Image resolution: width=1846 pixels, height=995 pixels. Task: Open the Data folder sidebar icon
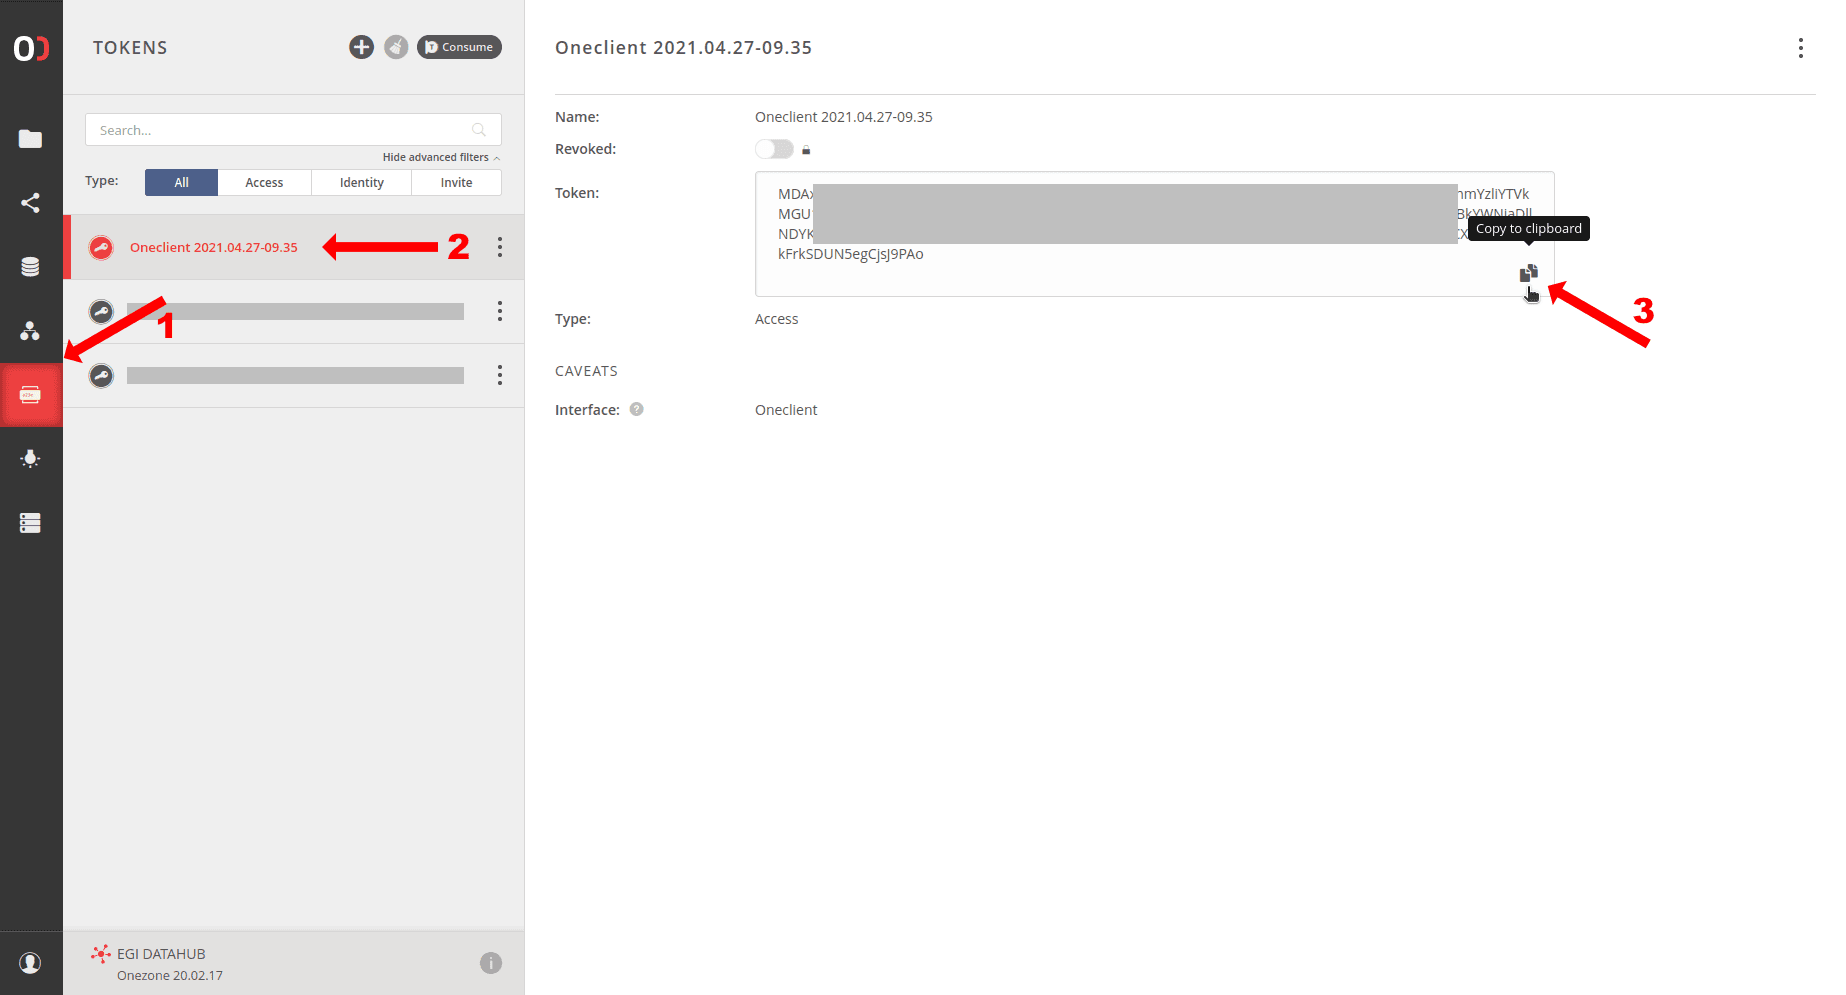pos(31,139)
